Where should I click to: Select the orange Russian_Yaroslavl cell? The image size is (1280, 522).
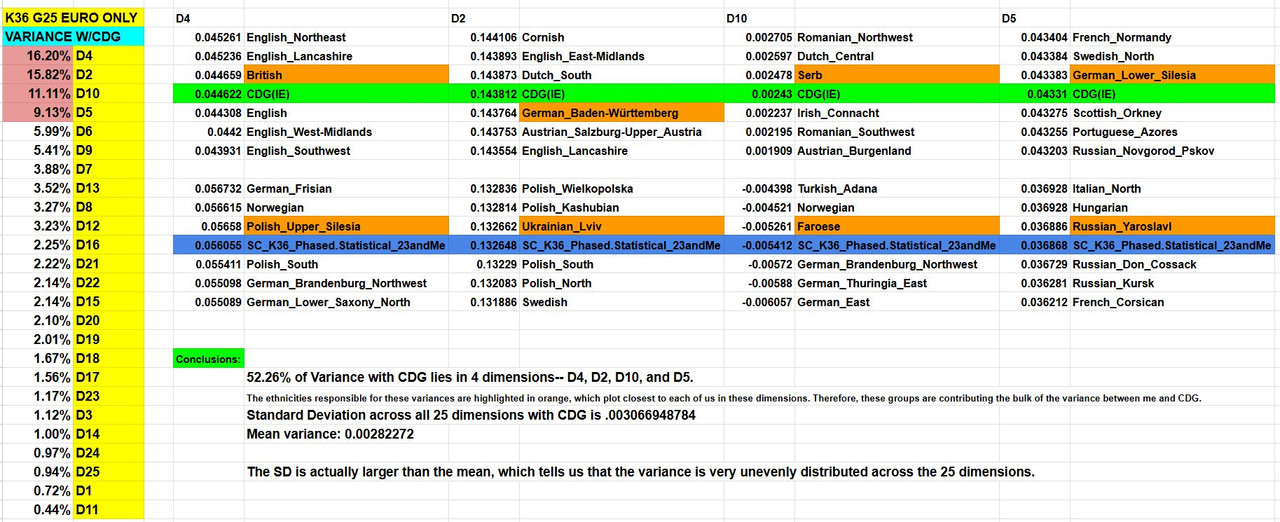1174,226
